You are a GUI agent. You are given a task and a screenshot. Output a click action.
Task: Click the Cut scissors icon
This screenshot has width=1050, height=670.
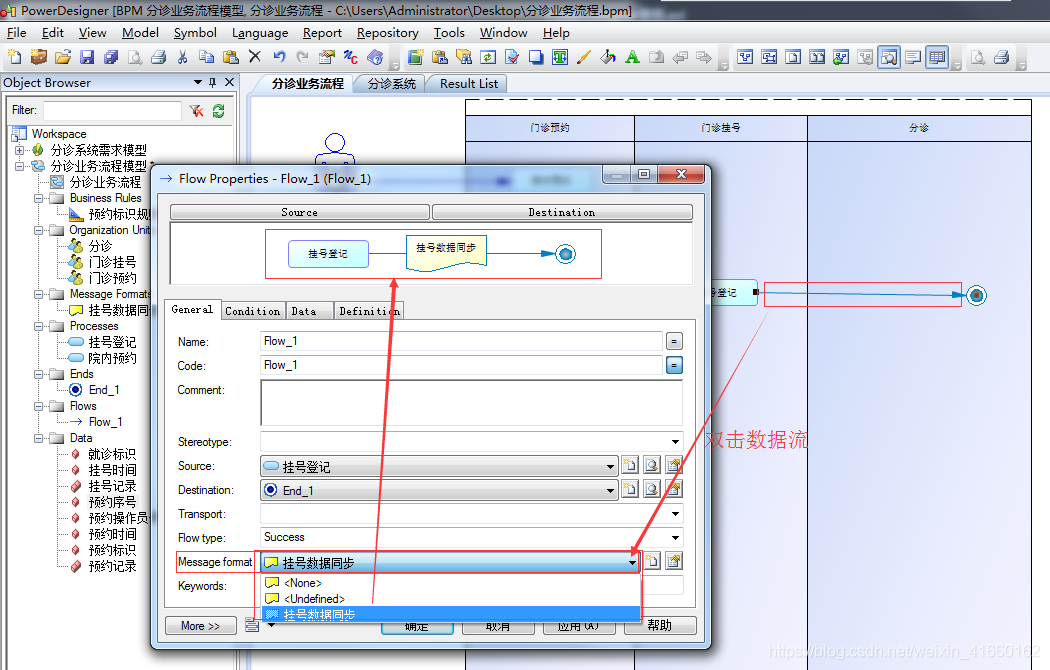click(x=182, y=58)
